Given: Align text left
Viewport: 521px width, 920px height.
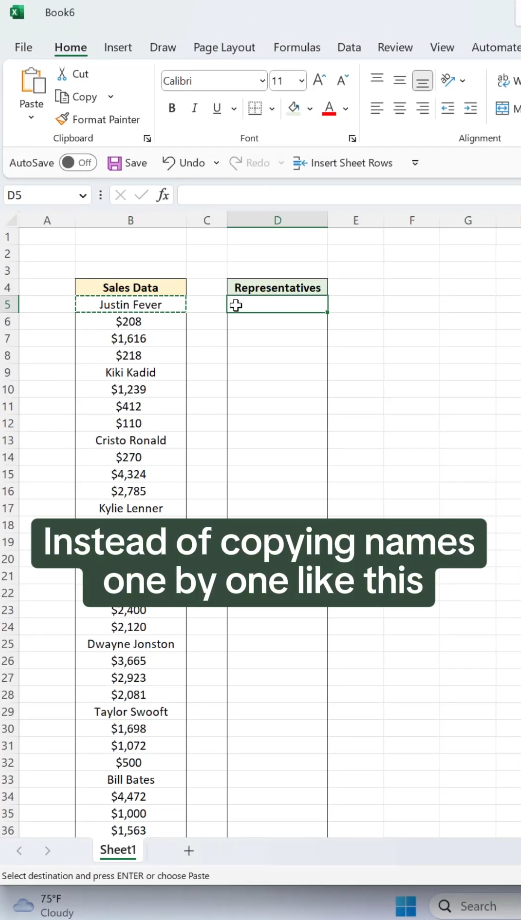Looking at the screenshot, I should tap(377, 108).
